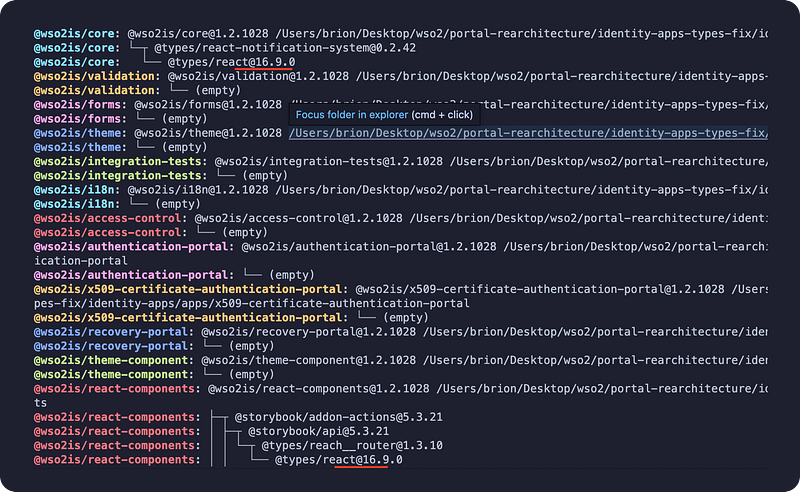Click the file path on the @wso2is/validation row
Viewport: 800px width, 492px height.
562,77
